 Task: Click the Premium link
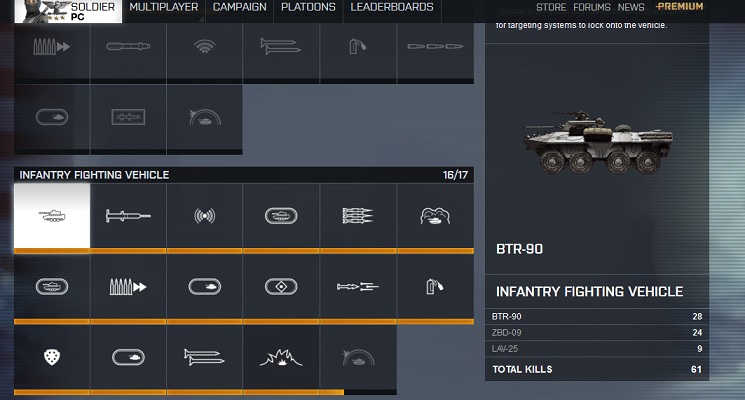pos(679,7)
